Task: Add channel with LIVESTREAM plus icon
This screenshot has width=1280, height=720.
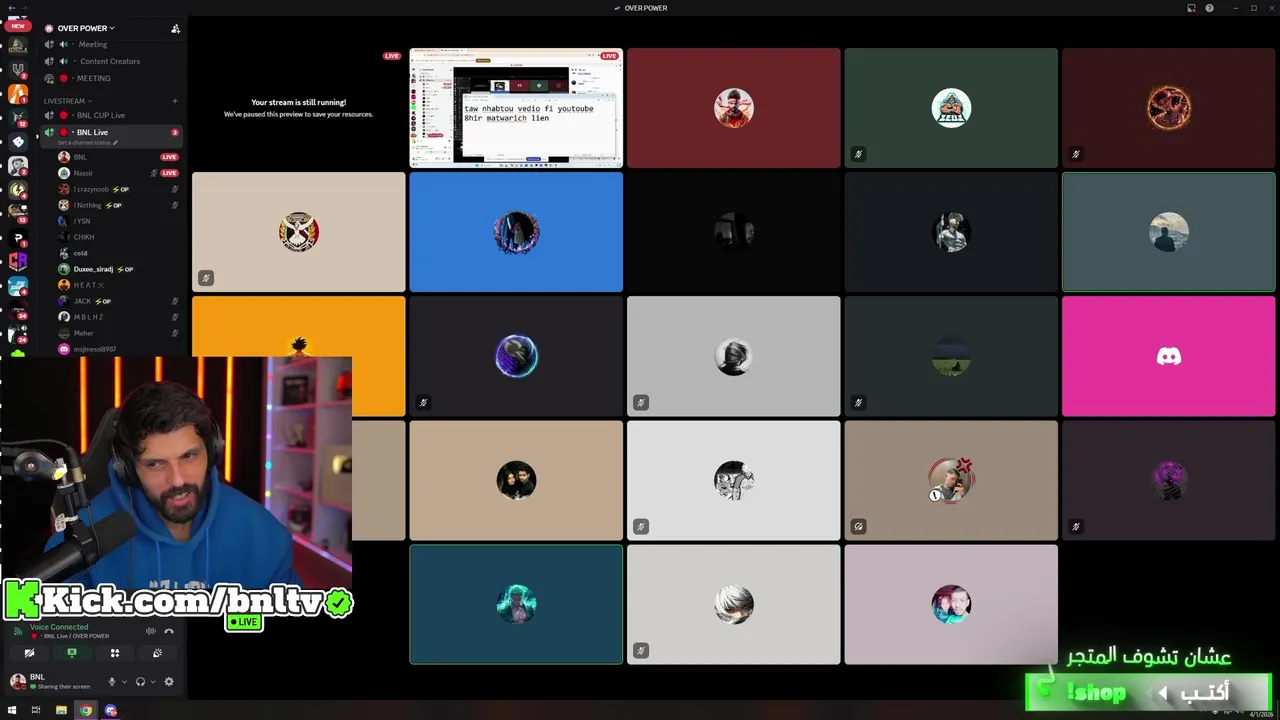Action: 175,101
